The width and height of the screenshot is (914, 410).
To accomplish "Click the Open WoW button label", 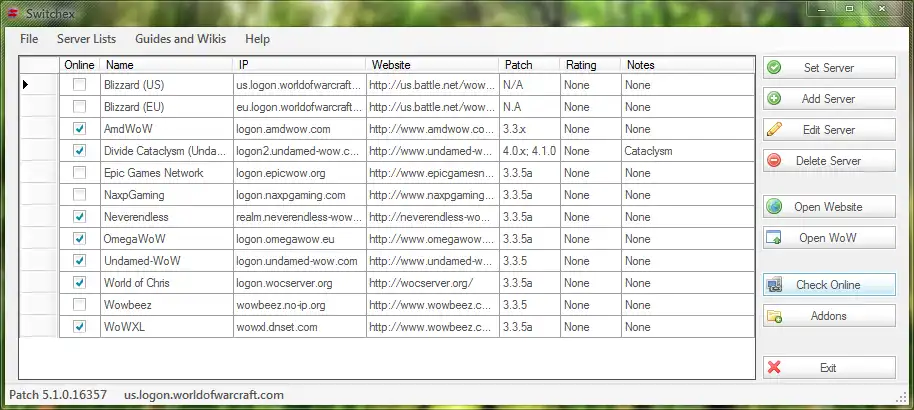I will pos(828,237).
